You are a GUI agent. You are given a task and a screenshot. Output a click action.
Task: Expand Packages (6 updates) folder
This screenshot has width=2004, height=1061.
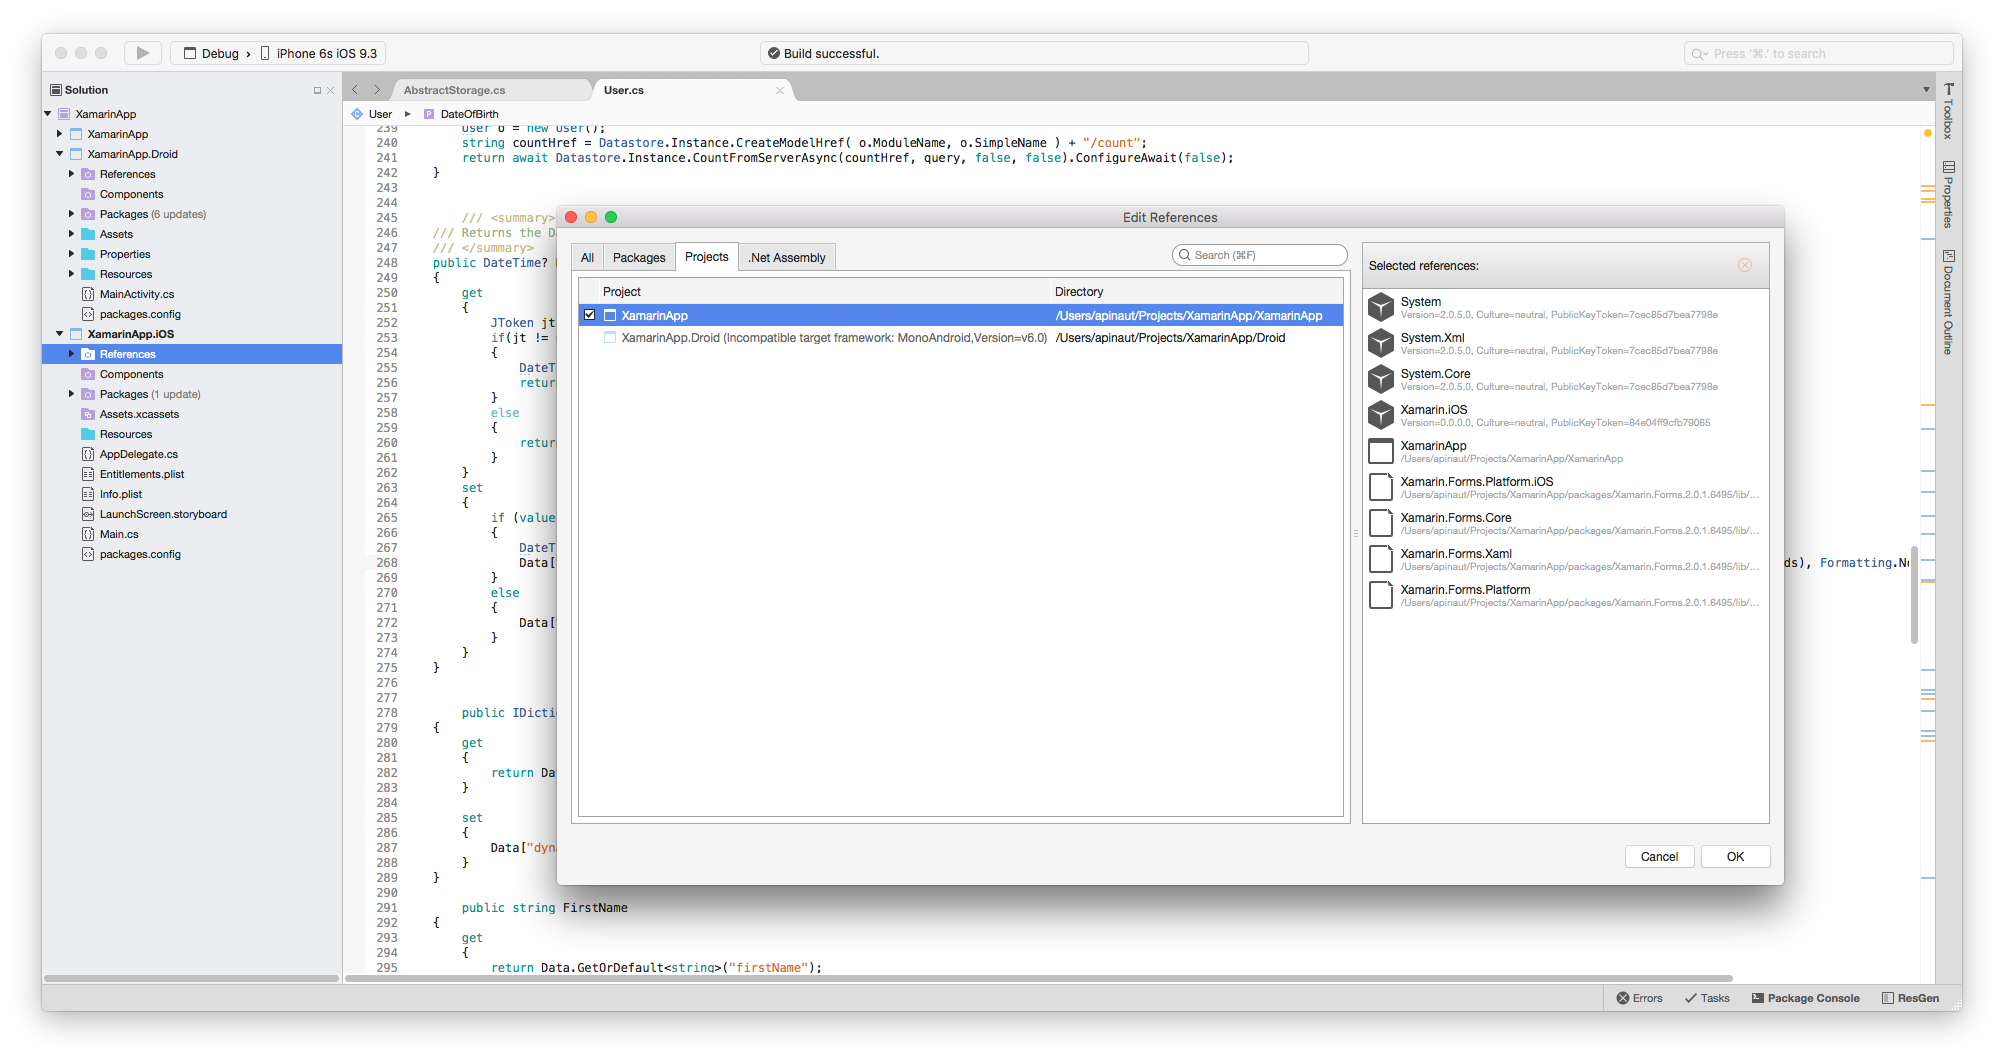(72, 214)
